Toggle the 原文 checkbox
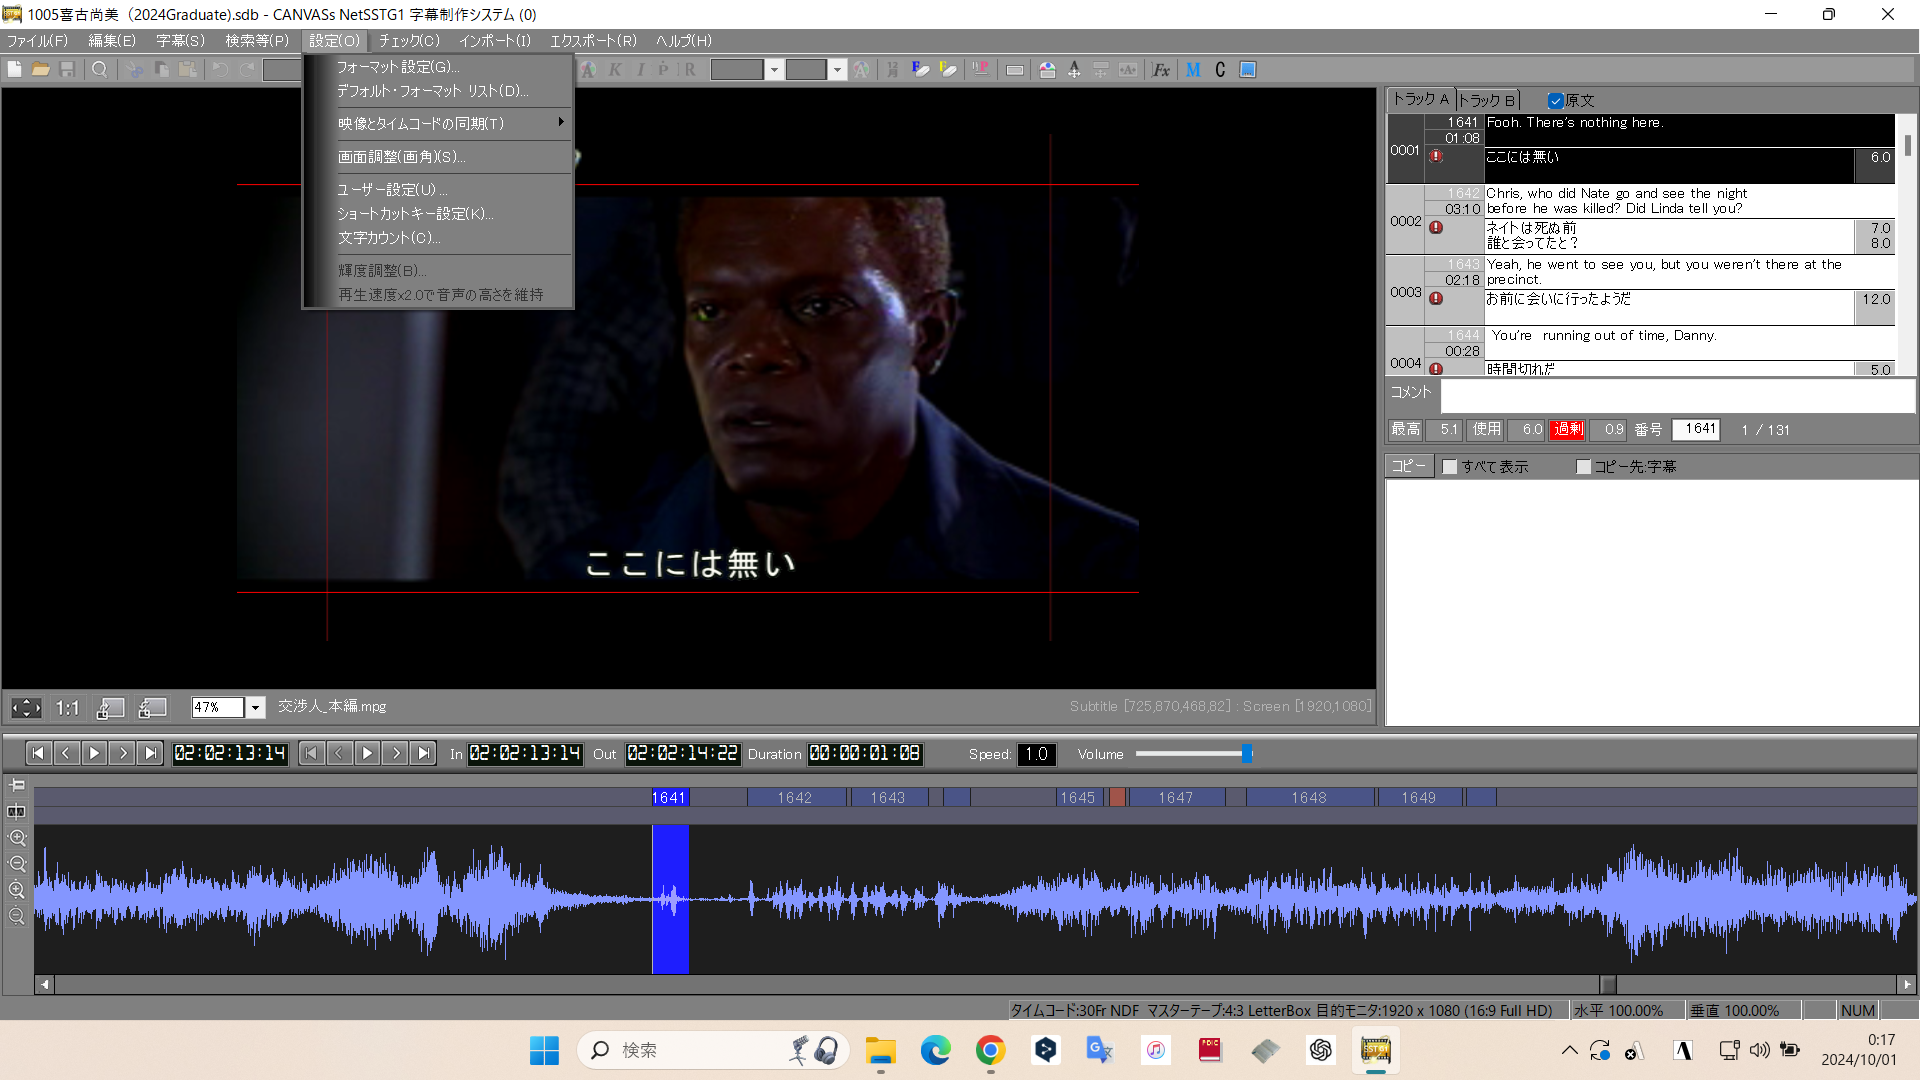Image resolution: width=1920 pixels, height=1080 pixels. [x=1555, y=101]
